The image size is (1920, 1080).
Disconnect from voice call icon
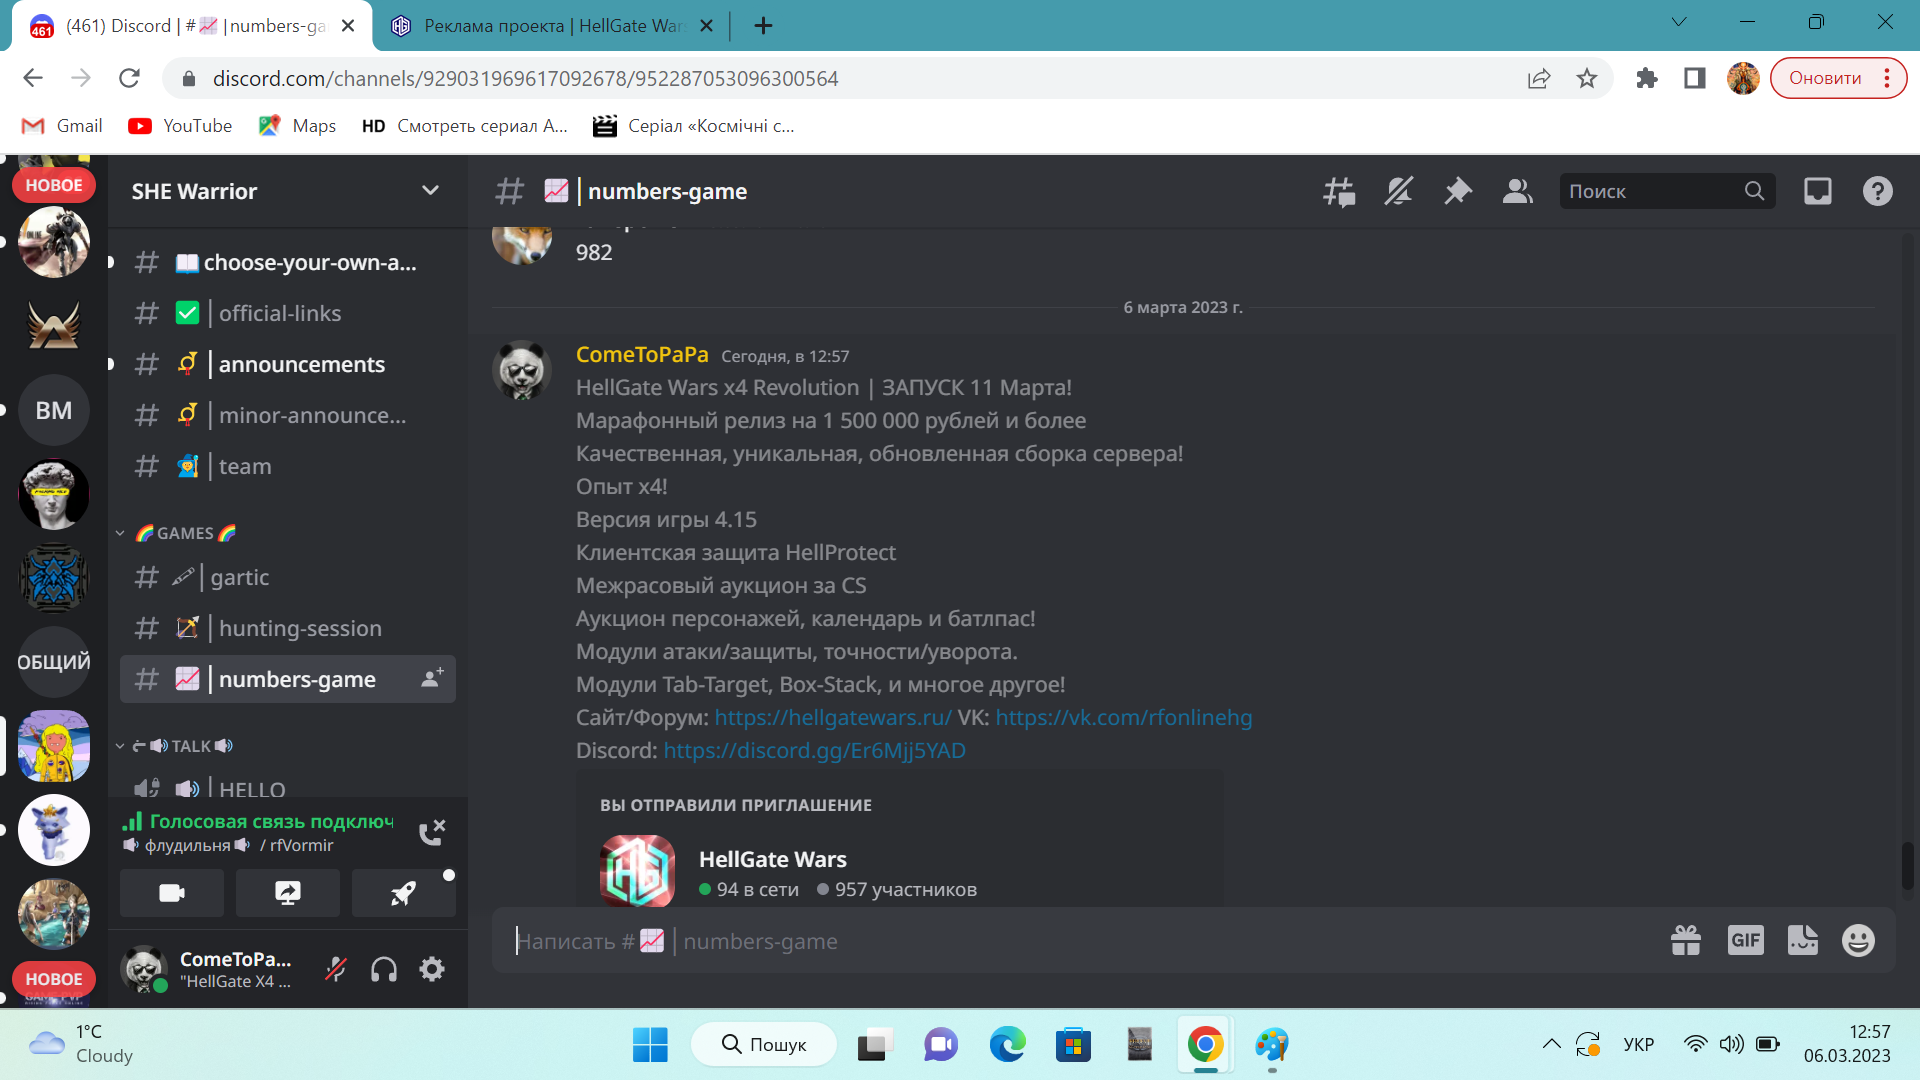pos(432,832)
